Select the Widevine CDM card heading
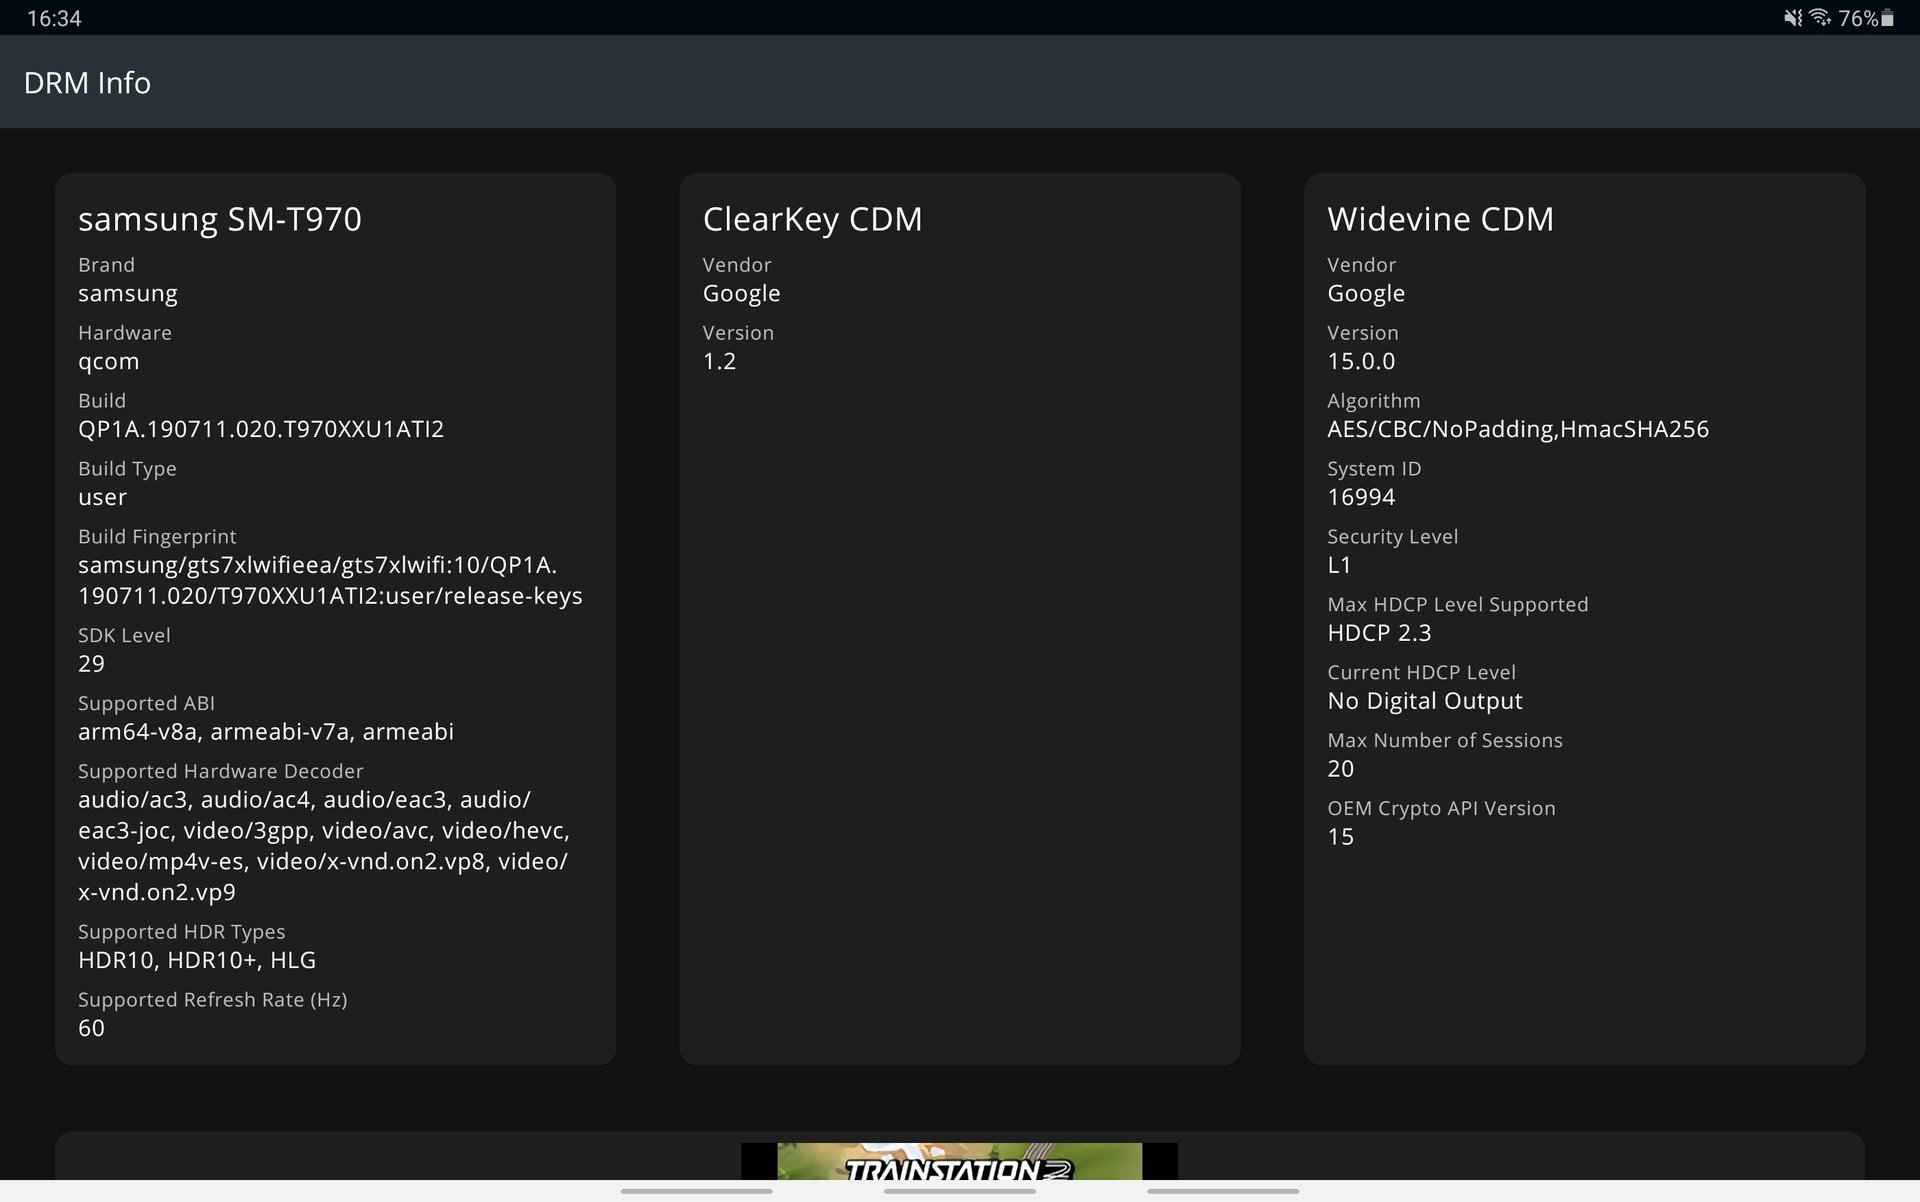The height and width of the screenshot is (1202, 1920). (1440, 219)
